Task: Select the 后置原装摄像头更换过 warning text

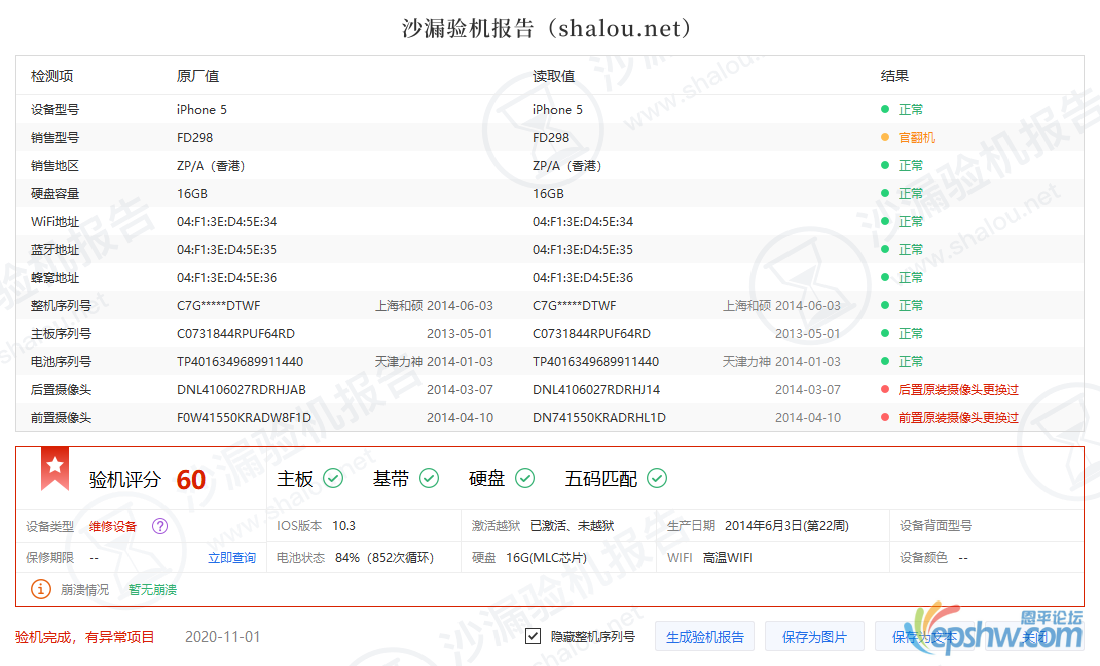Action: click(x=959, y=389)
